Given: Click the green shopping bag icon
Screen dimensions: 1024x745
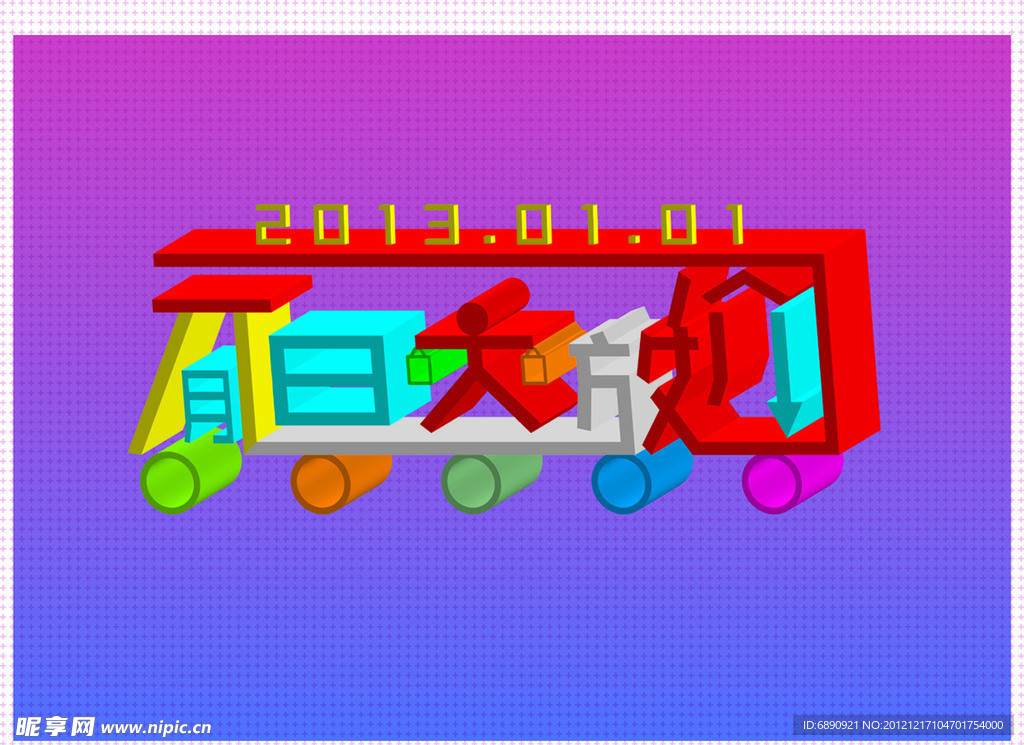Looking at the screenshot, I should click(420, 370).
